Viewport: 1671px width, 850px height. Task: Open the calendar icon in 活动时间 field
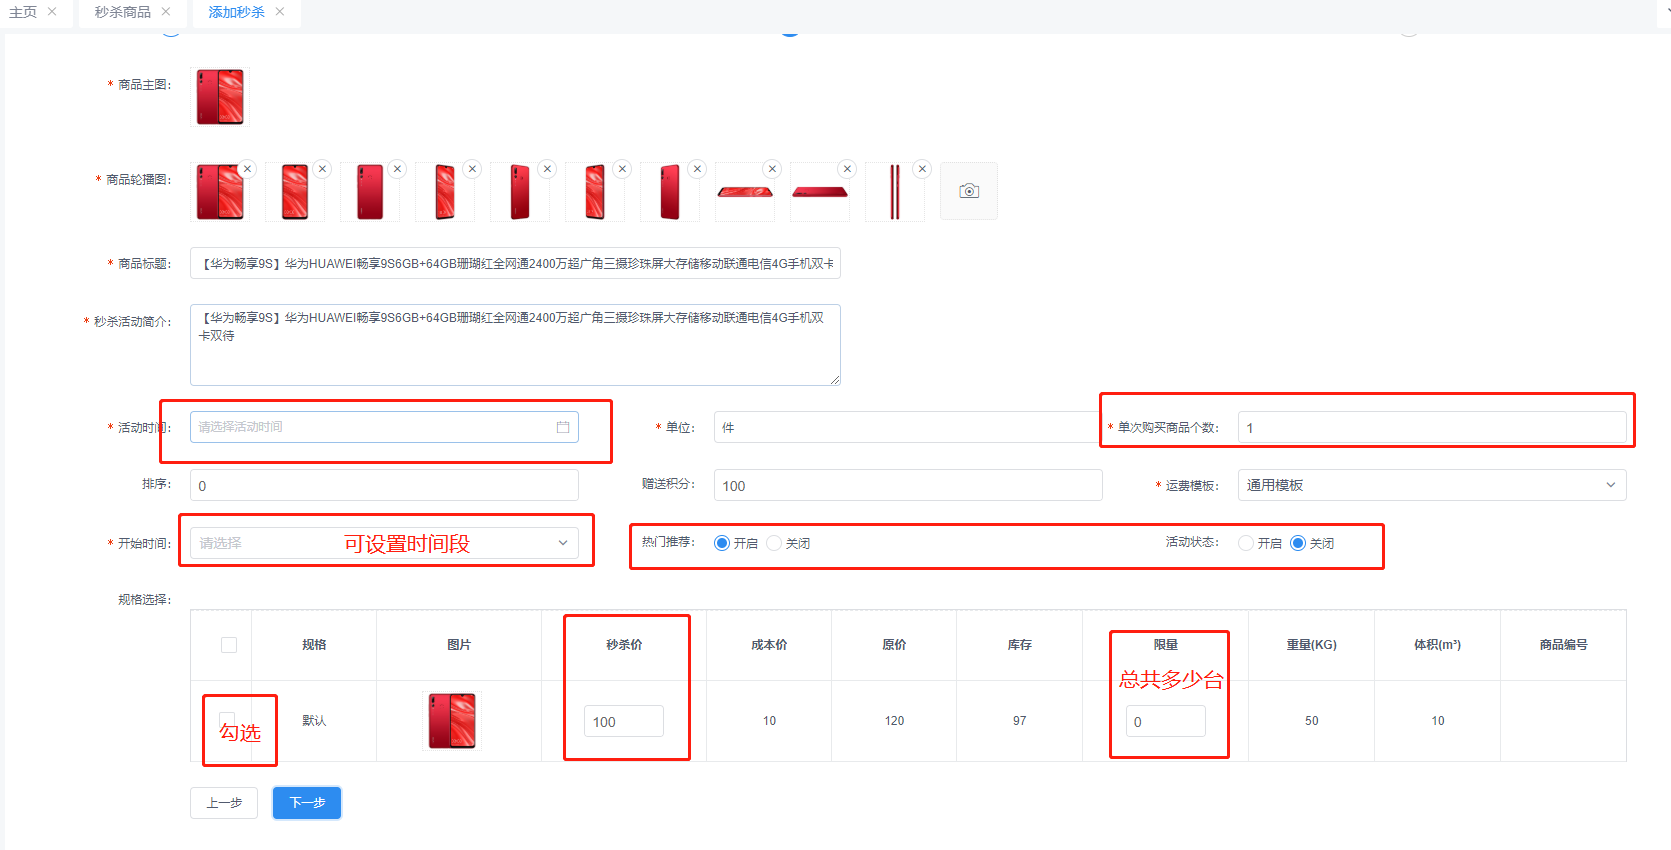(x=563, y=427)
